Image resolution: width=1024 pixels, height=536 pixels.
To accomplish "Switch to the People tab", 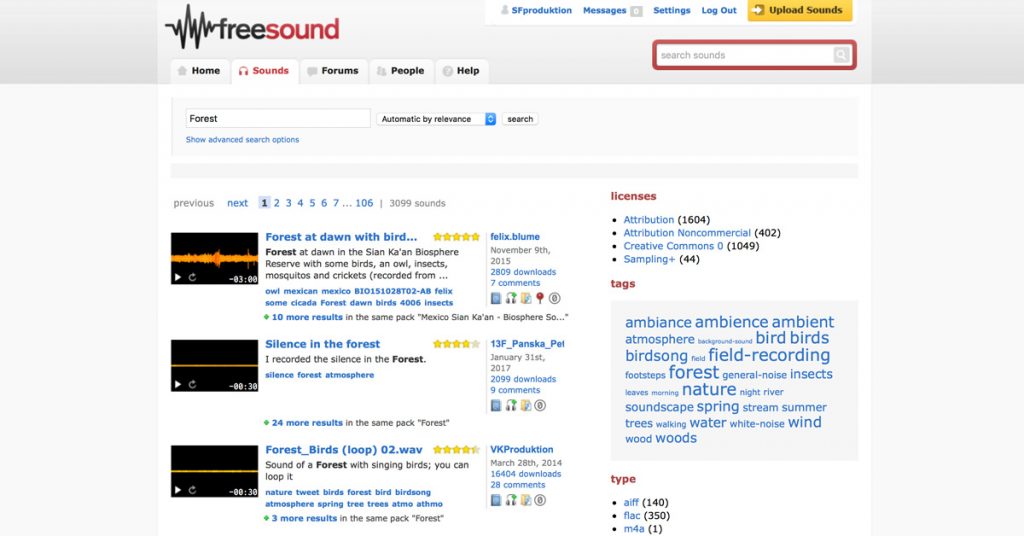I will pos(401,71).
